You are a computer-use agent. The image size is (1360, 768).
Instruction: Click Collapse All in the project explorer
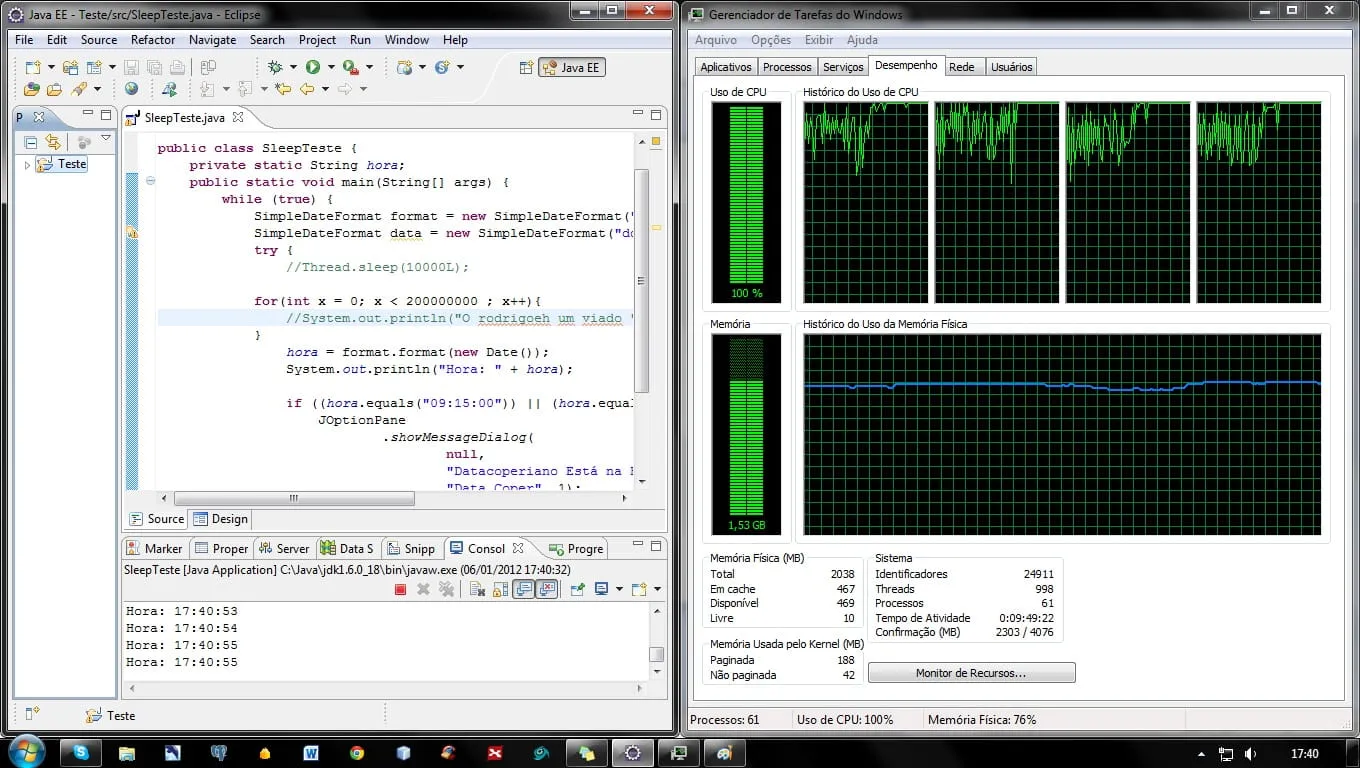30,143
